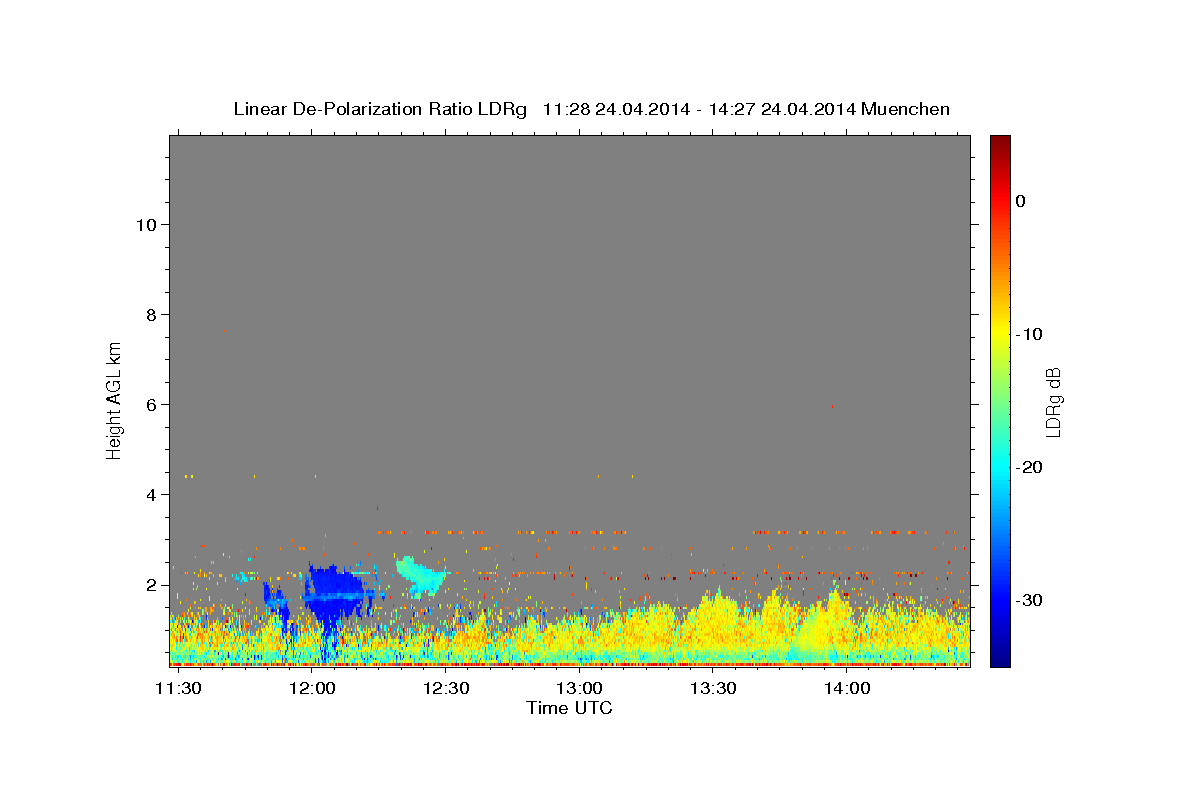The image size is (1200, 800).
Task: Click the plot title 'Linear De-Polarization Ratio LDRg'
Action: [x=380, y=108]
